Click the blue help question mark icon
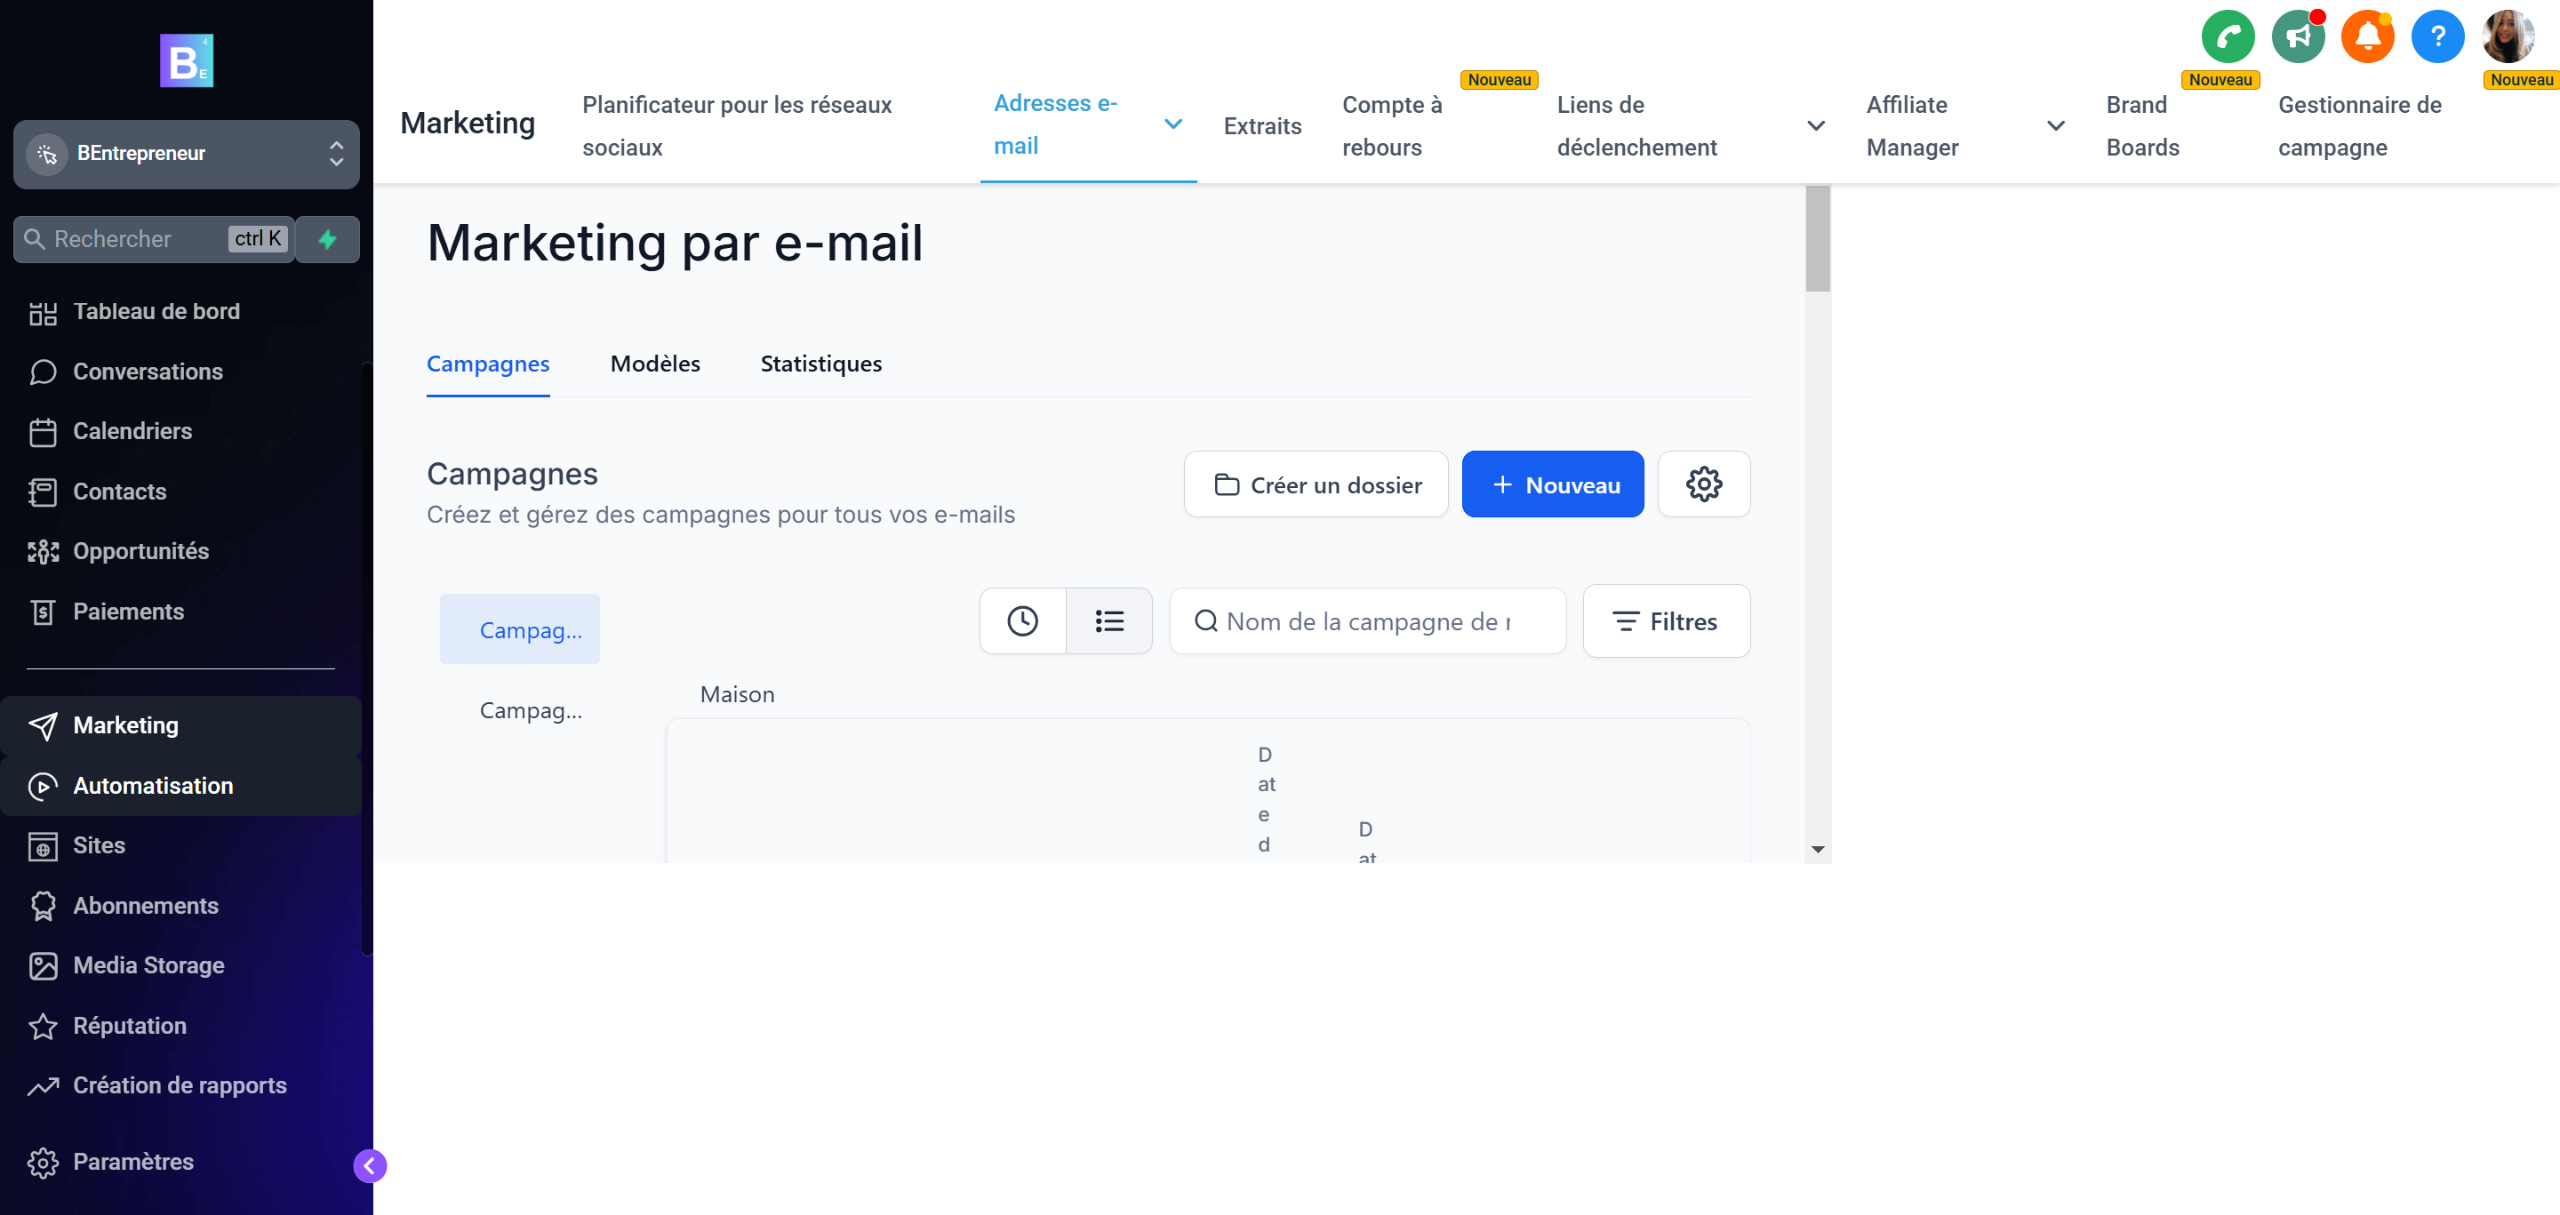2560x1215 pixels. point(2437,37)
